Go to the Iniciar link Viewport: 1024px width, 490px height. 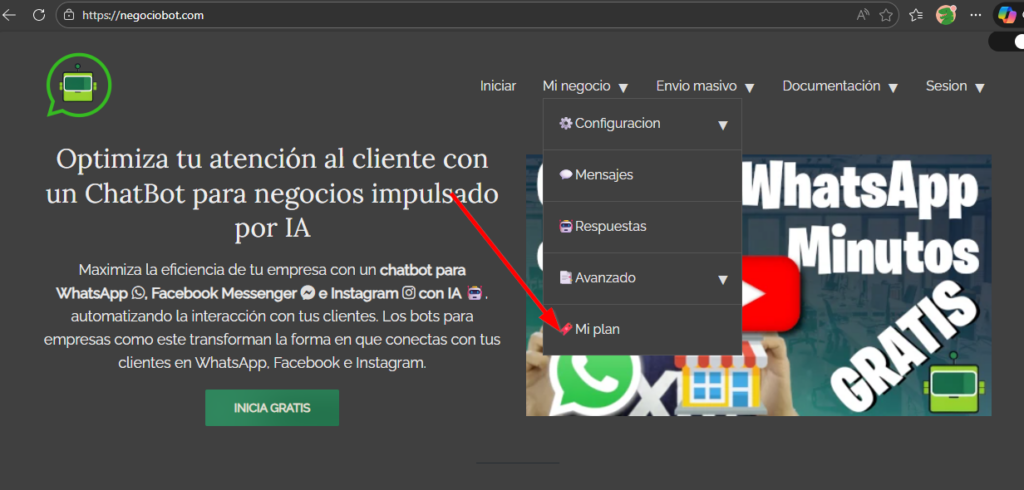(498, 86)
